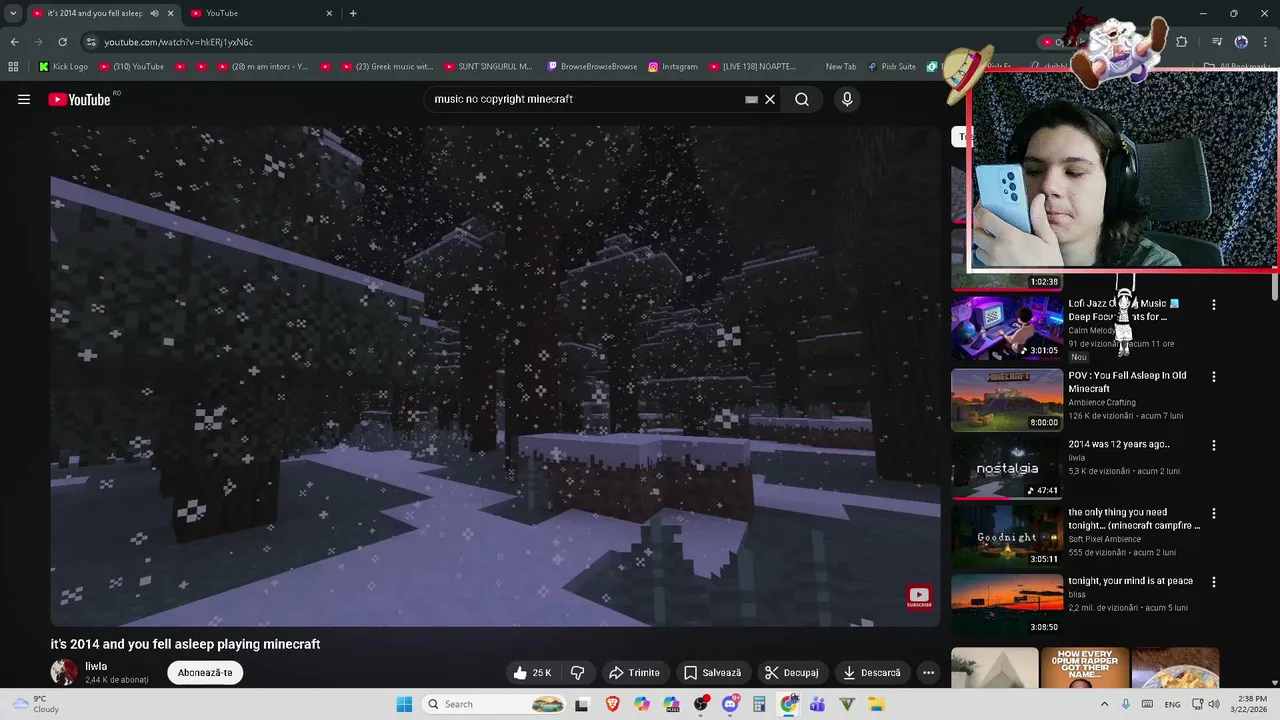Open Kick Logo bookmark

click(x=63, y=67)
